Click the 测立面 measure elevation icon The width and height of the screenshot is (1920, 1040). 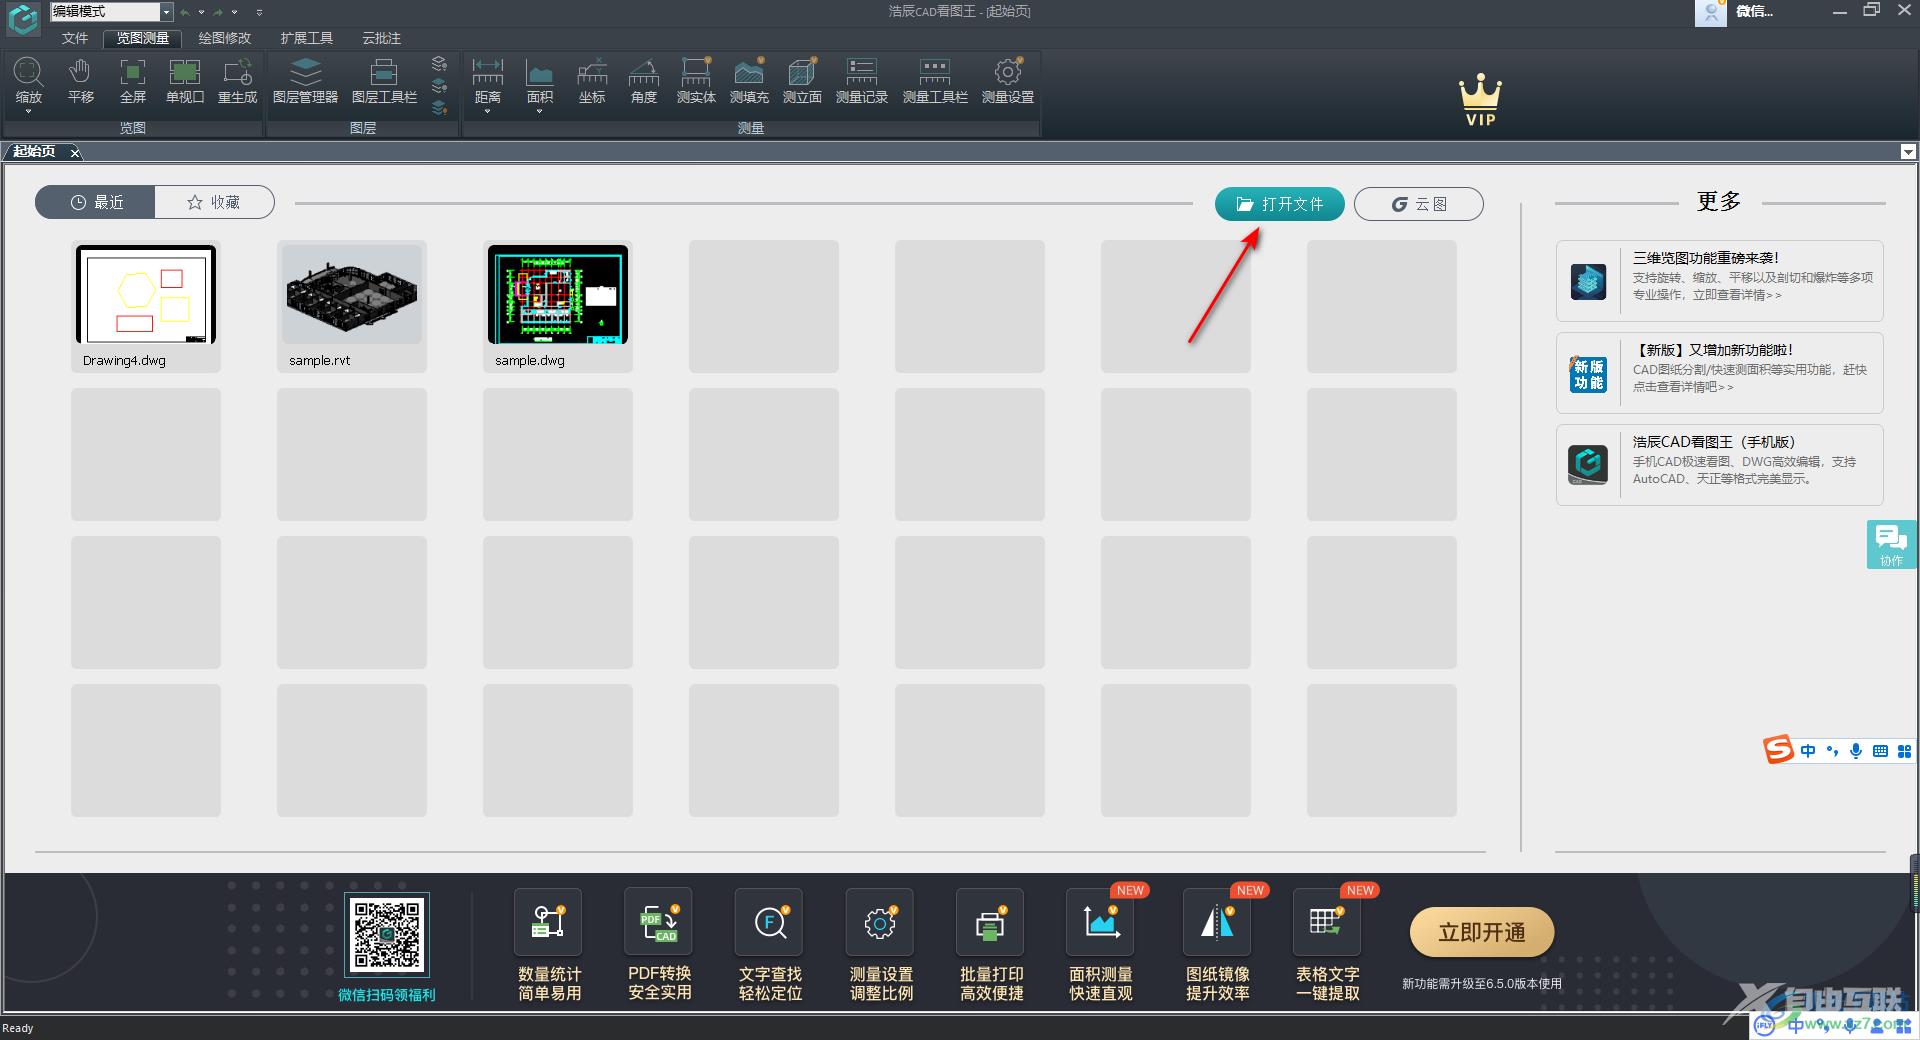click(x=802, y=80)
